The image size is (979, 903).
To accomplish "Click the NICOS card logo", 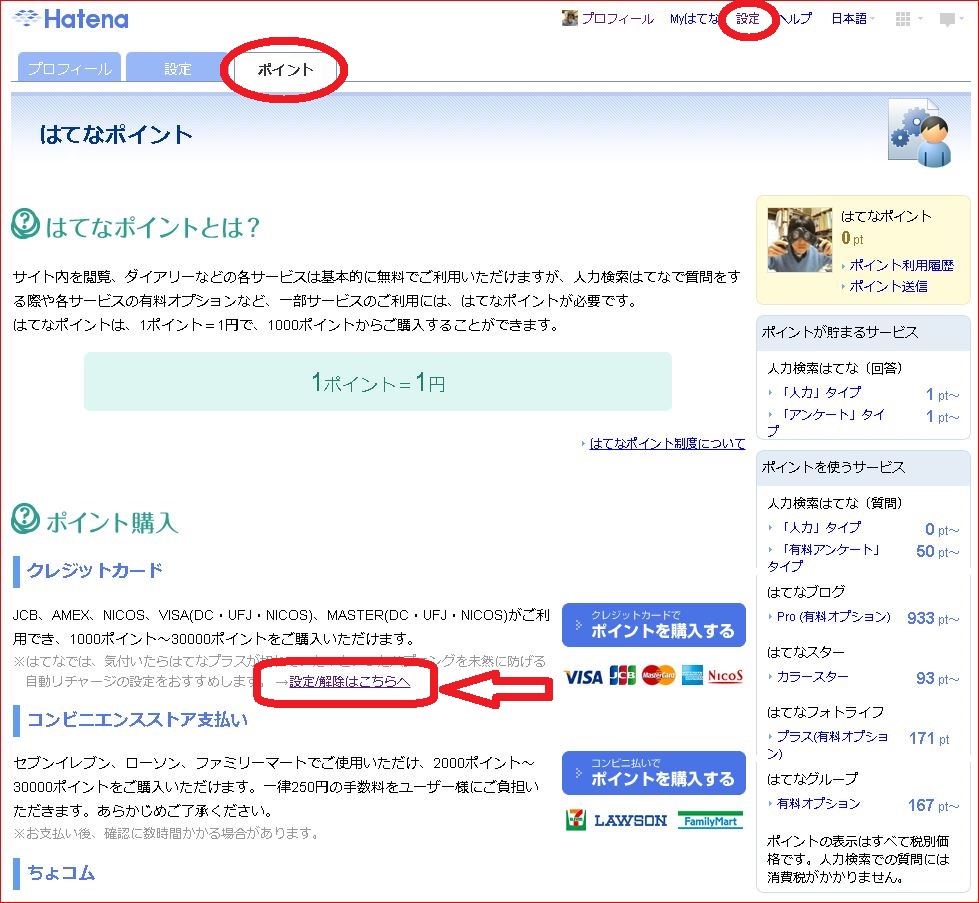I will tap(725, 675).
